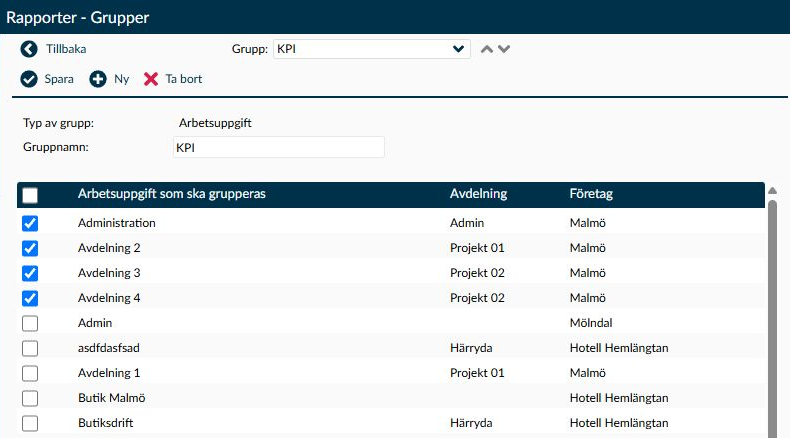The image size is (790, 438).
Task: Click the Administration row name
Action: (x=117, y=223)
